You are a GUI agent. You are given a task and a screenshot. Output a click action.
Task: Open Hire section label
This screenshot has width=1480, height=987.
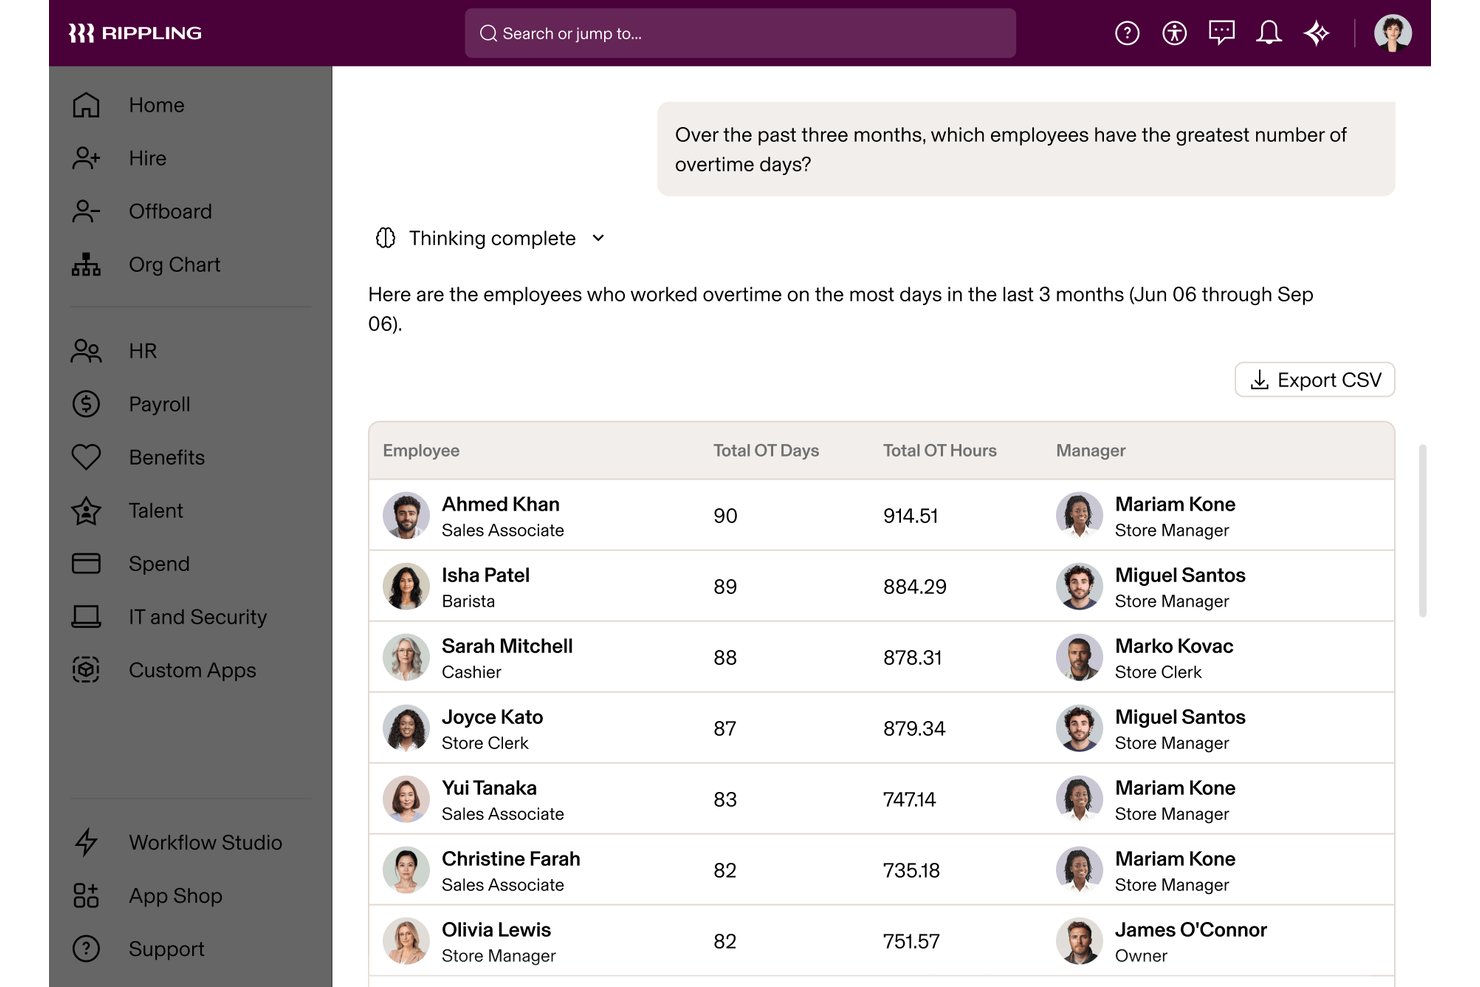[x=148, y=158]
